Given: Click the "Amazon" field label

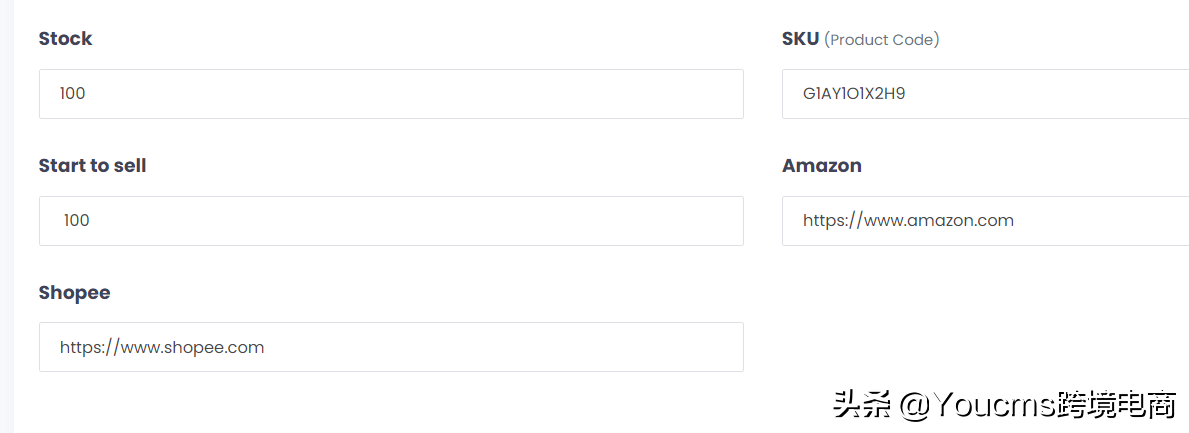Looking at the screenshot, I should [x=822, y=165].
